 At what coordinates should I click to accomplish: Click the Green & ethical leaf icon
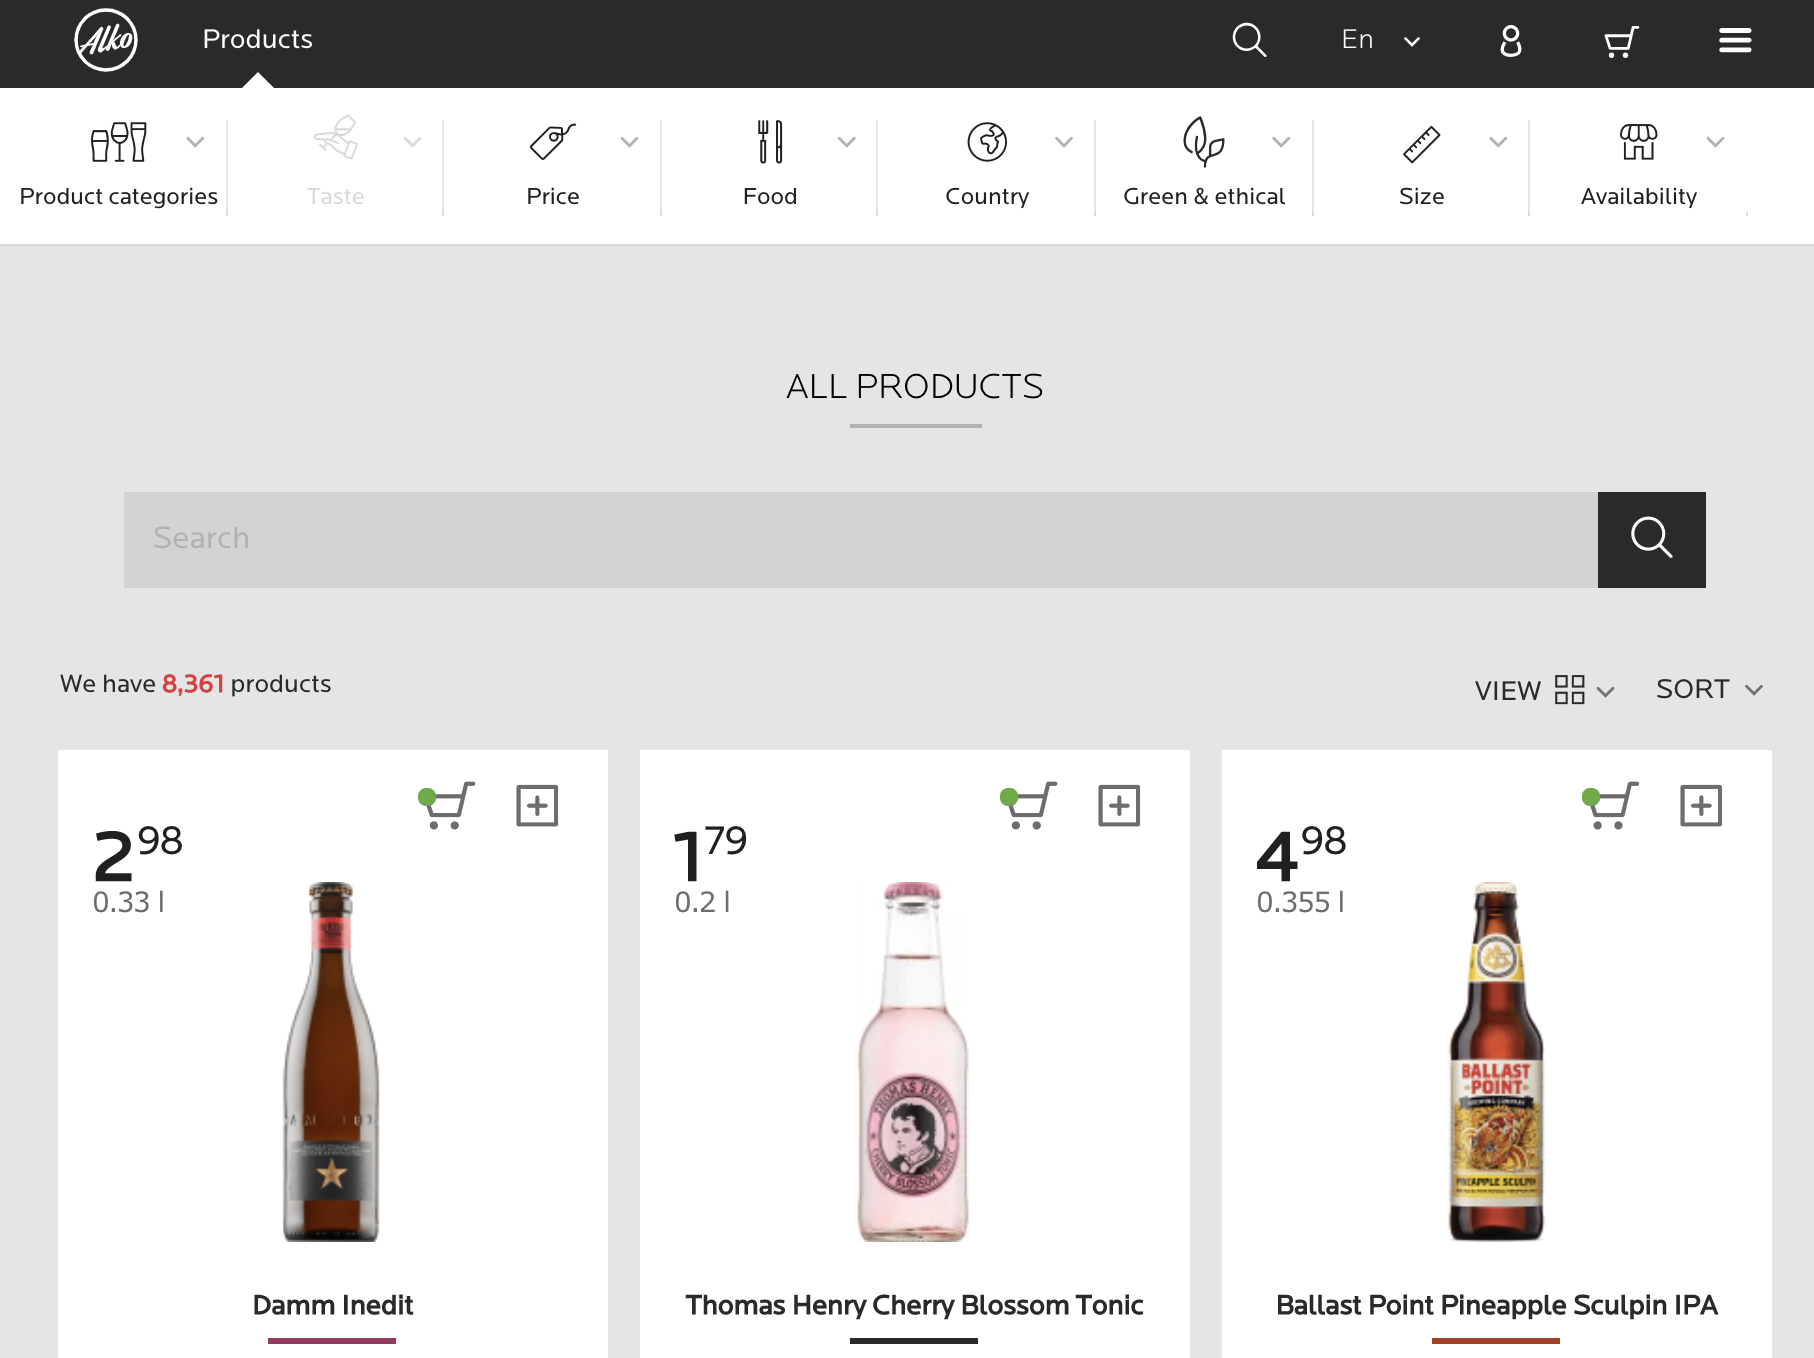coord(1204,141)
